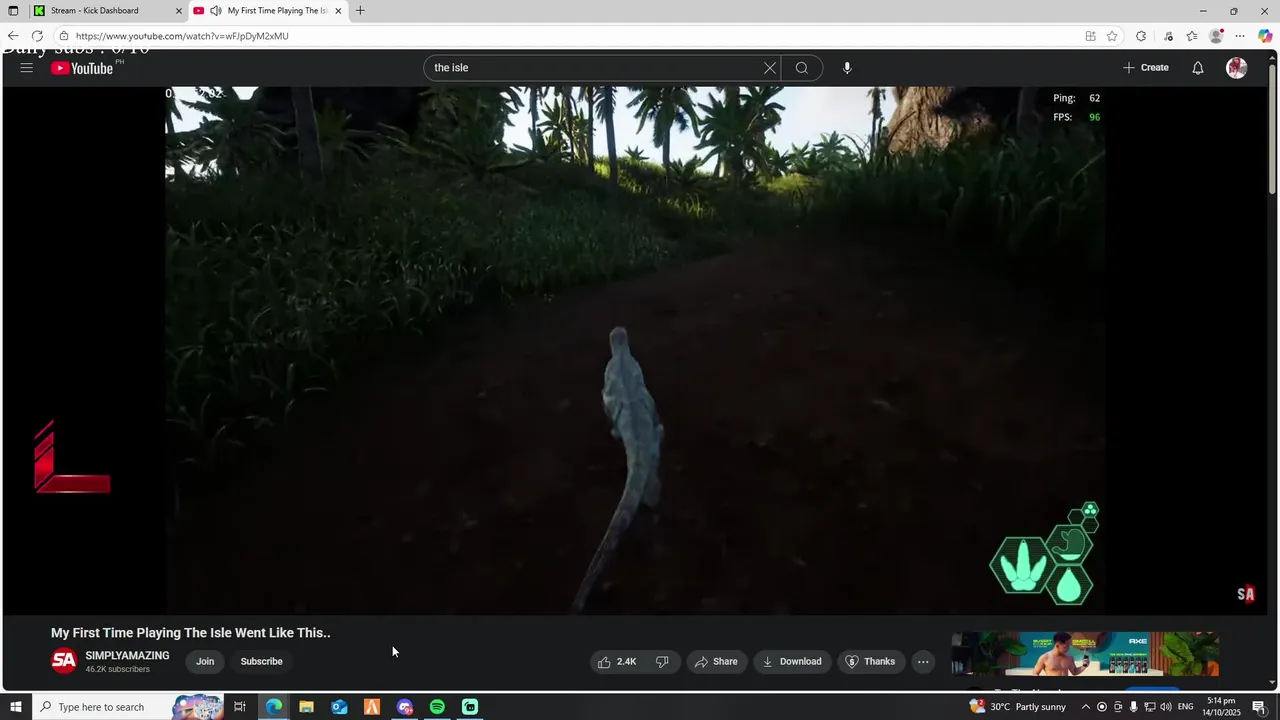The image size is (1280, 720).
Task: View site information lock icon
Action: (x=64, y=36)
